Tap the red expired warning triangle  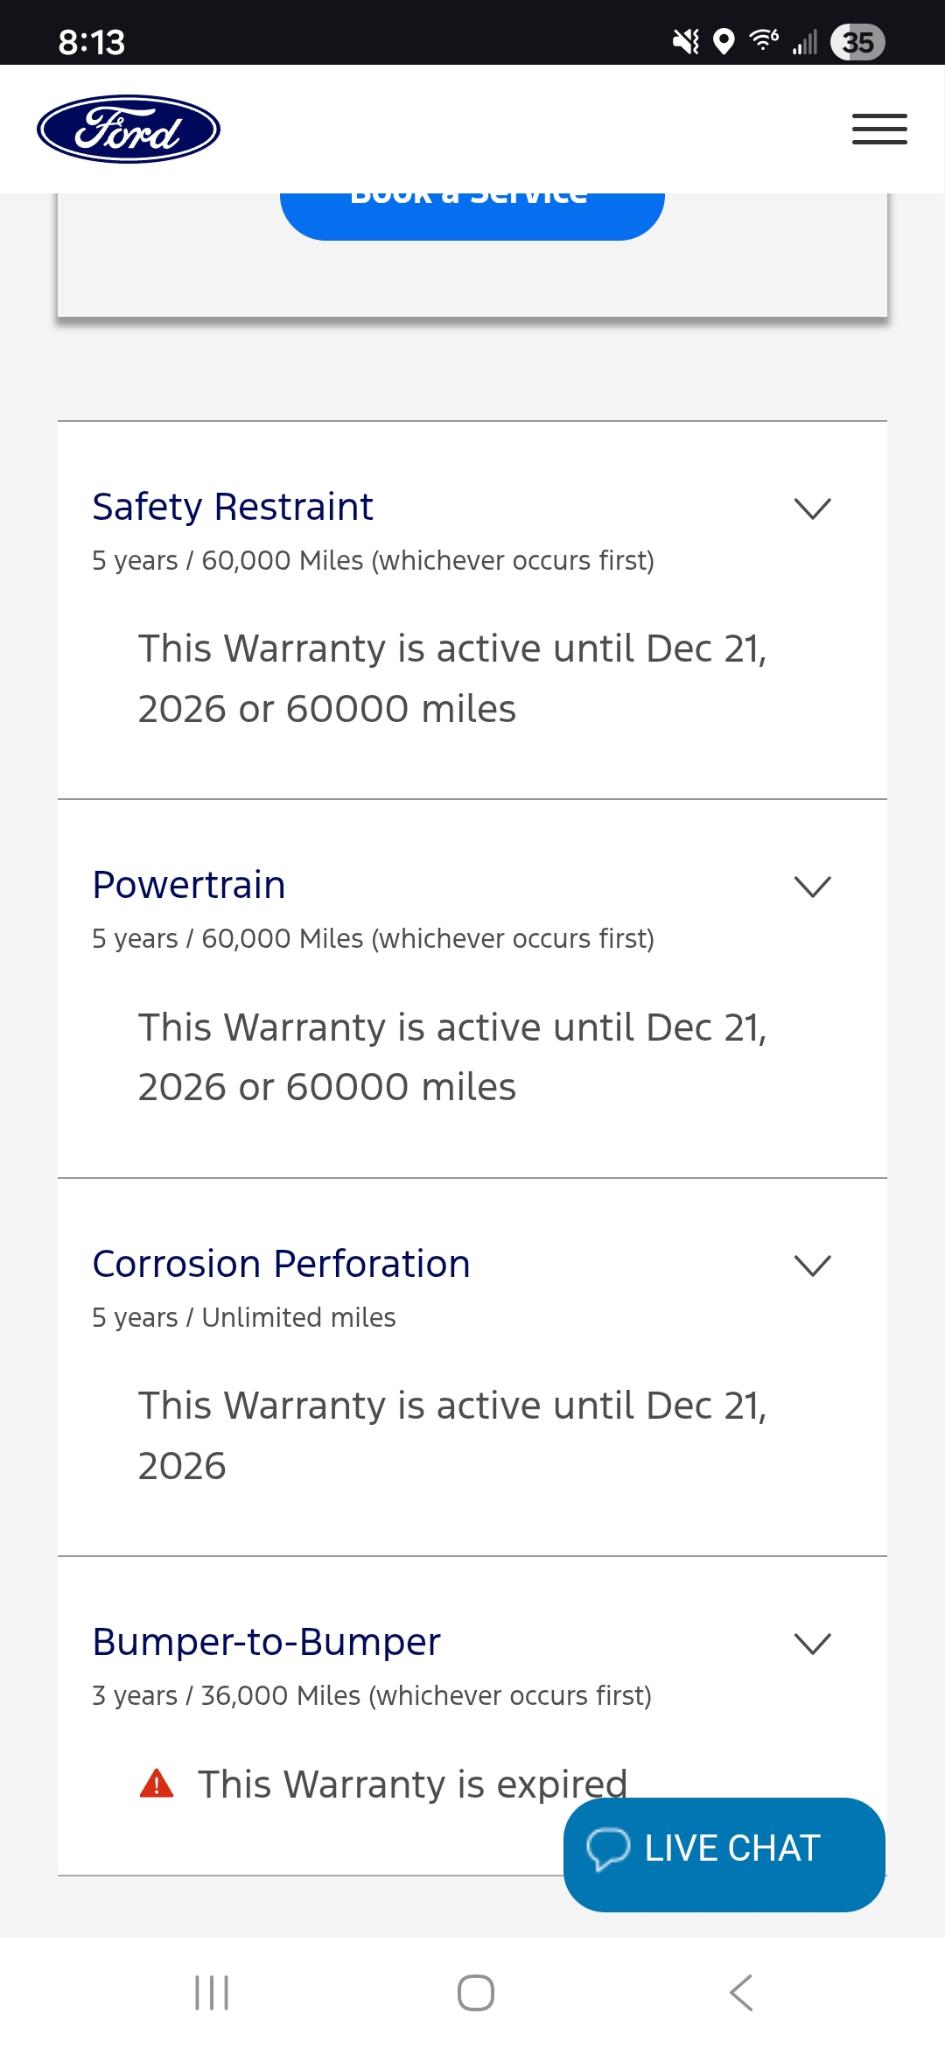157,1783
